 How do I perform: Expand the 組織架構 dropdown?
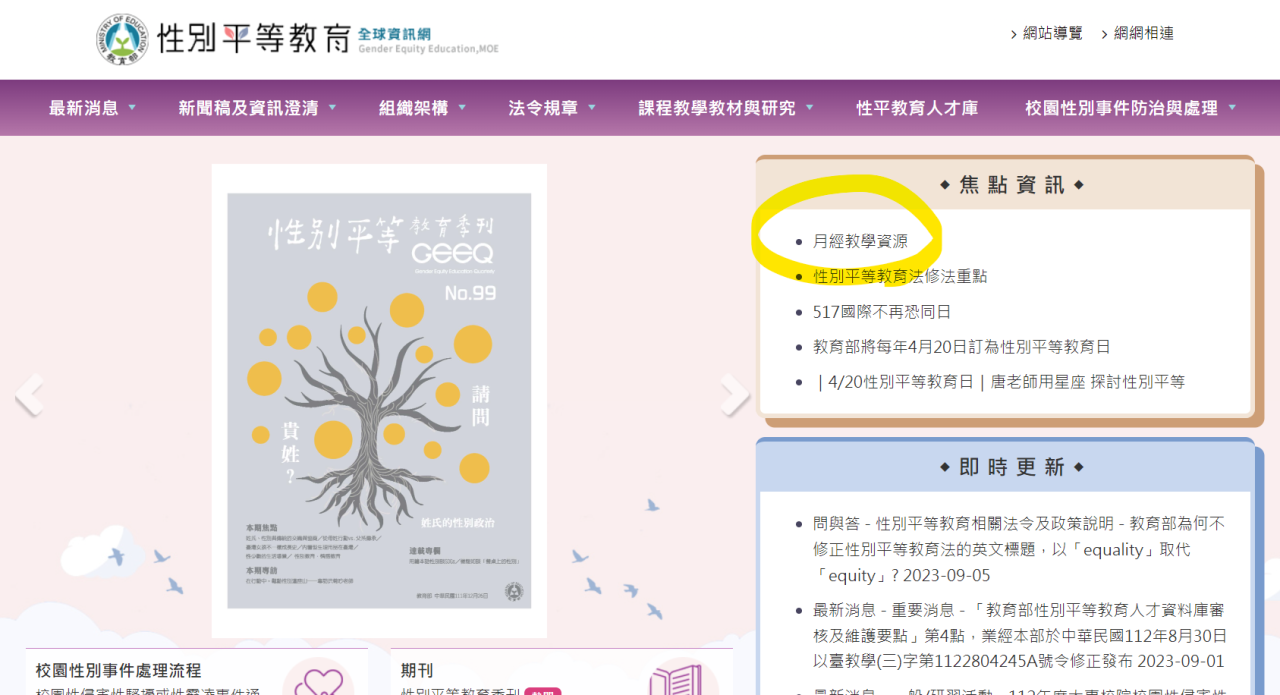coord(422,108)
